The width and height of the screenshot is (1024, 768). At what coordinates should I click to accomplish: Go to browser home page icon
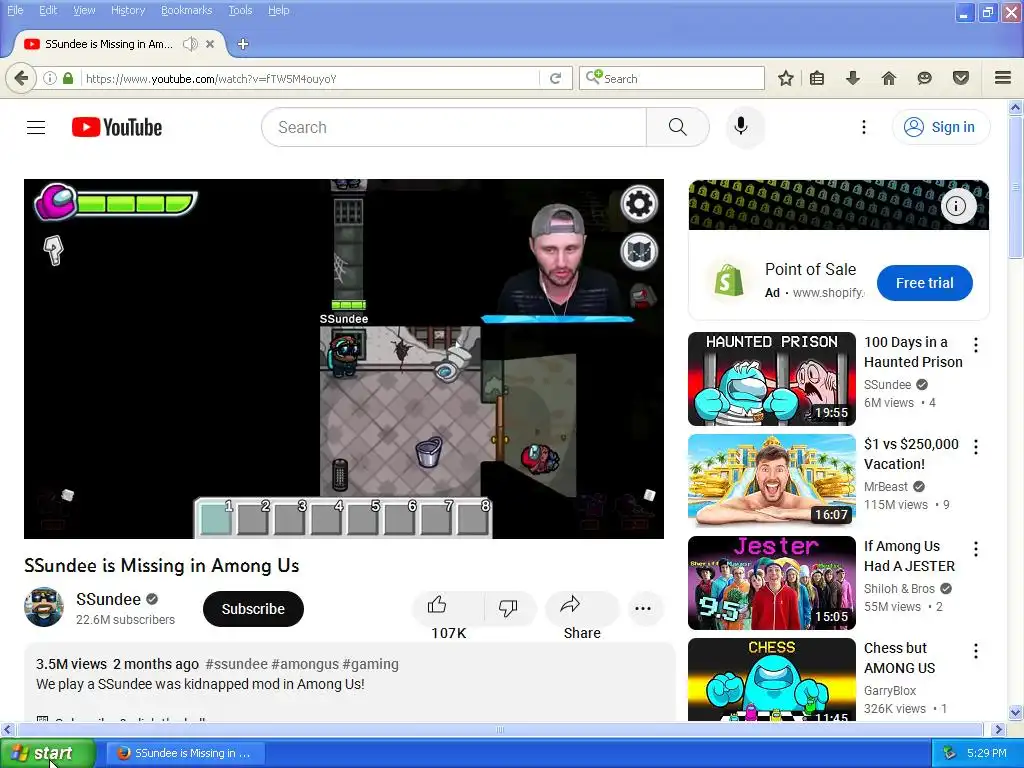tap(888, 78)
